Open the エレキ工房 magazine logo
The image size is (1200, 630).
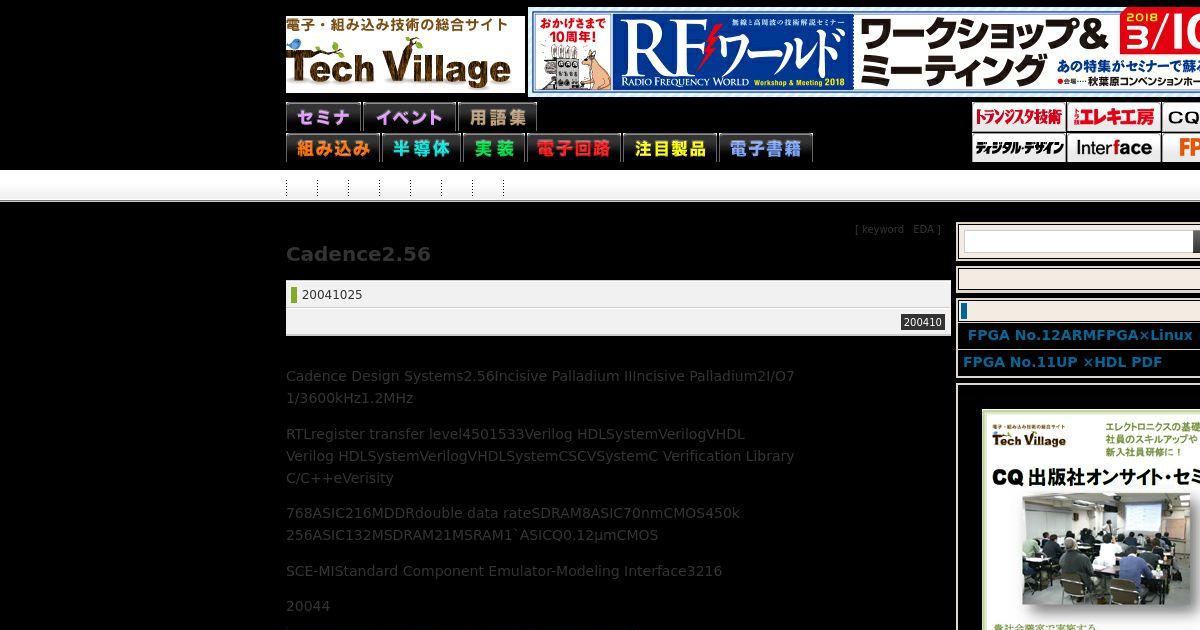pyautogui.click(x=1114, y=117)
